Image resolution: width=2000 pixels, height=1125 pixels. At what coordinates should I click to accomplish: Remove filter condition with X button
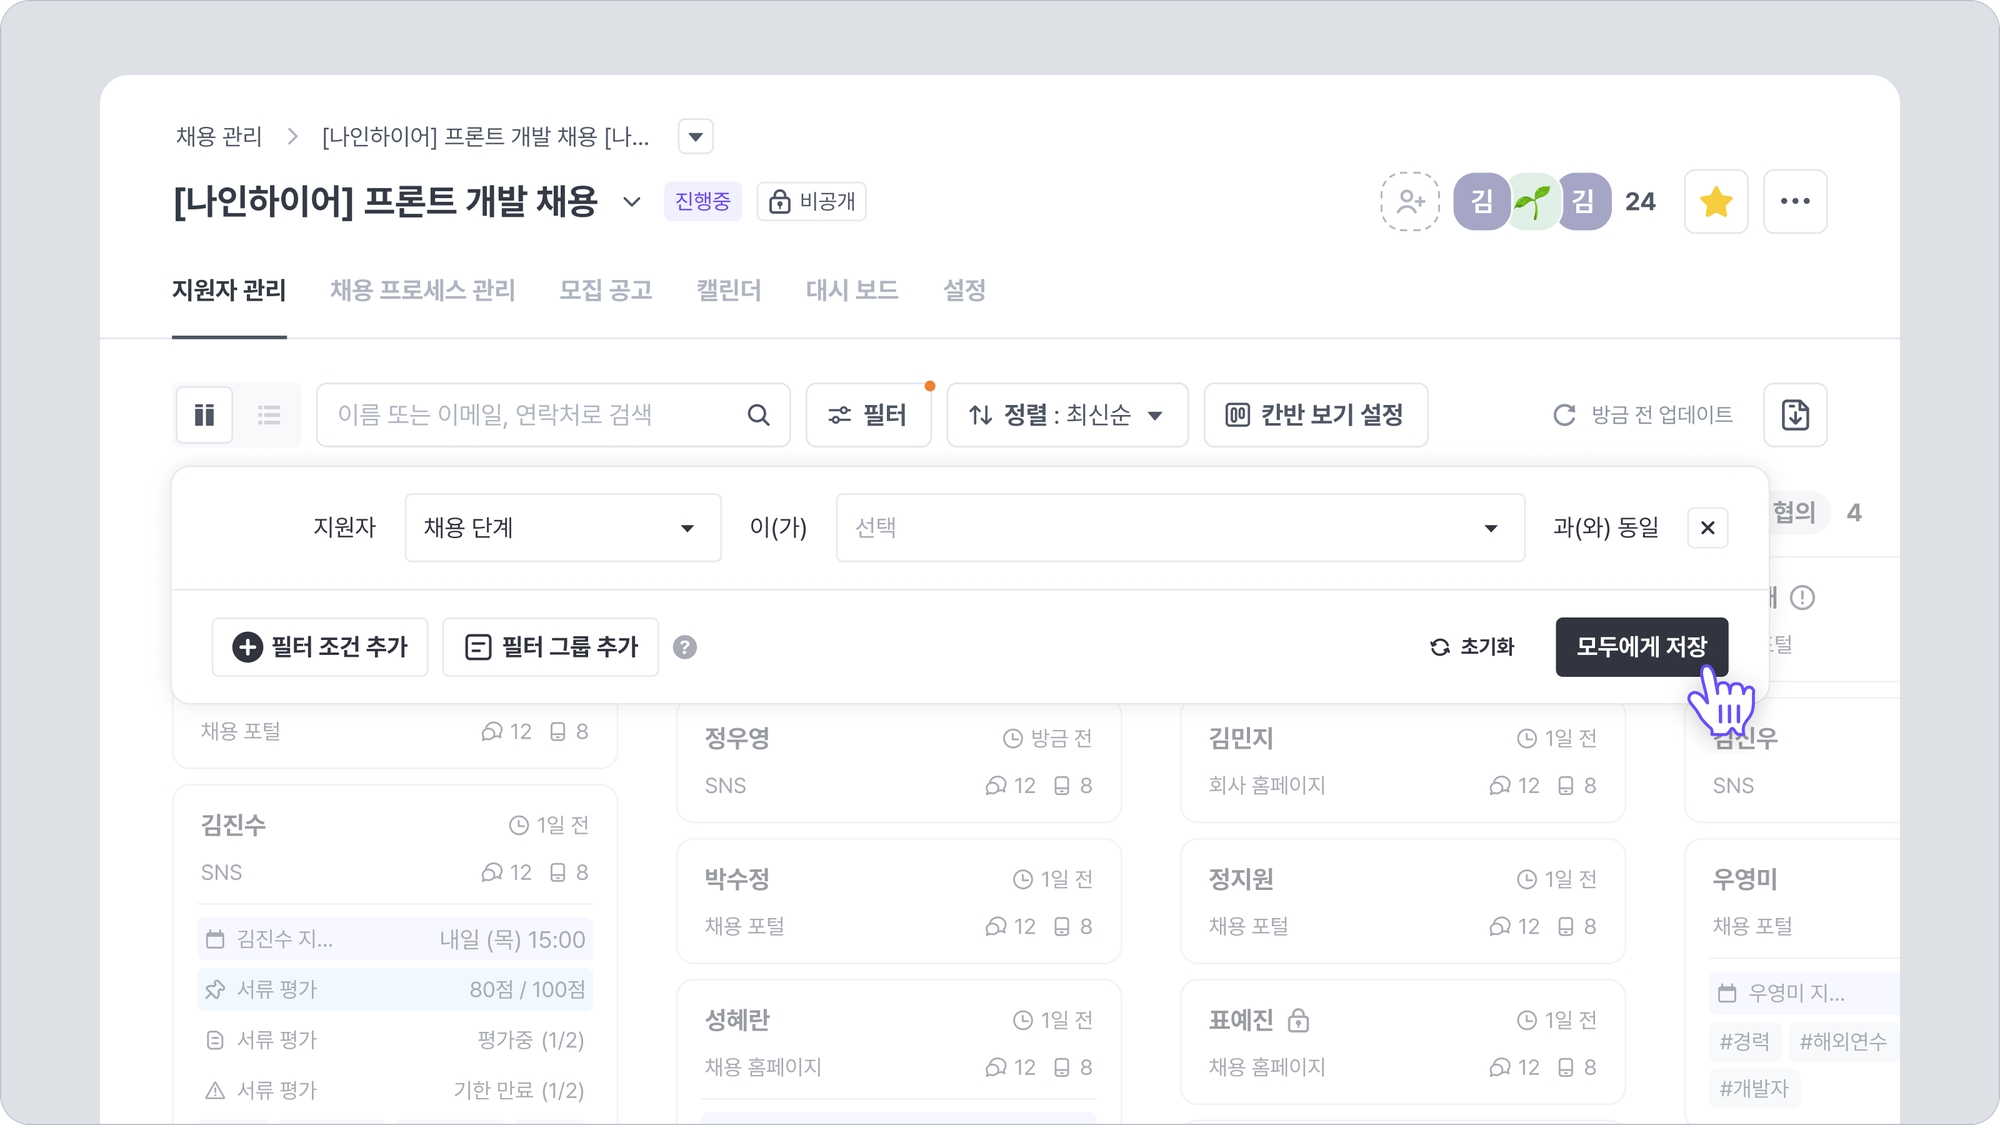tap(1708, 527)
